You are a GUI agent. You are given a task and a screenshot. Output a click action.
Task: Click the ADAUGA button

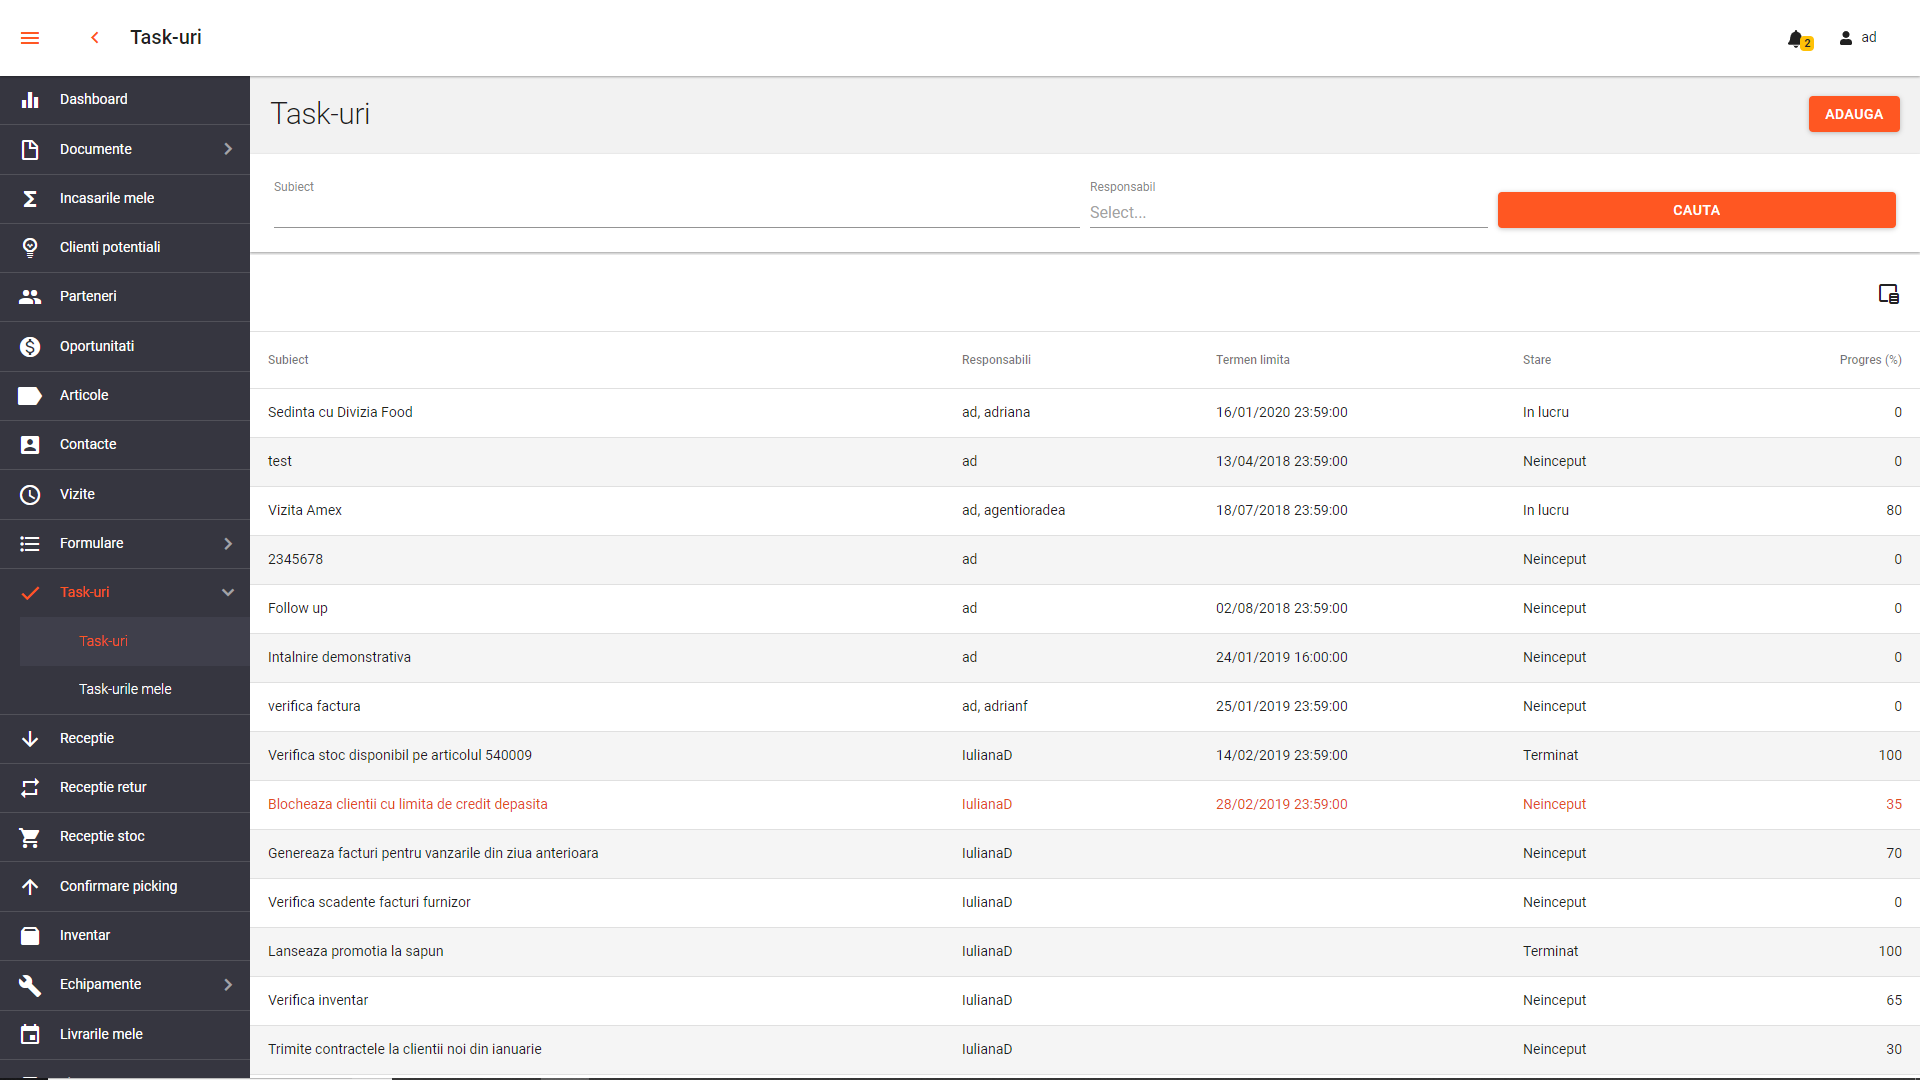[x=1855, y=114]
